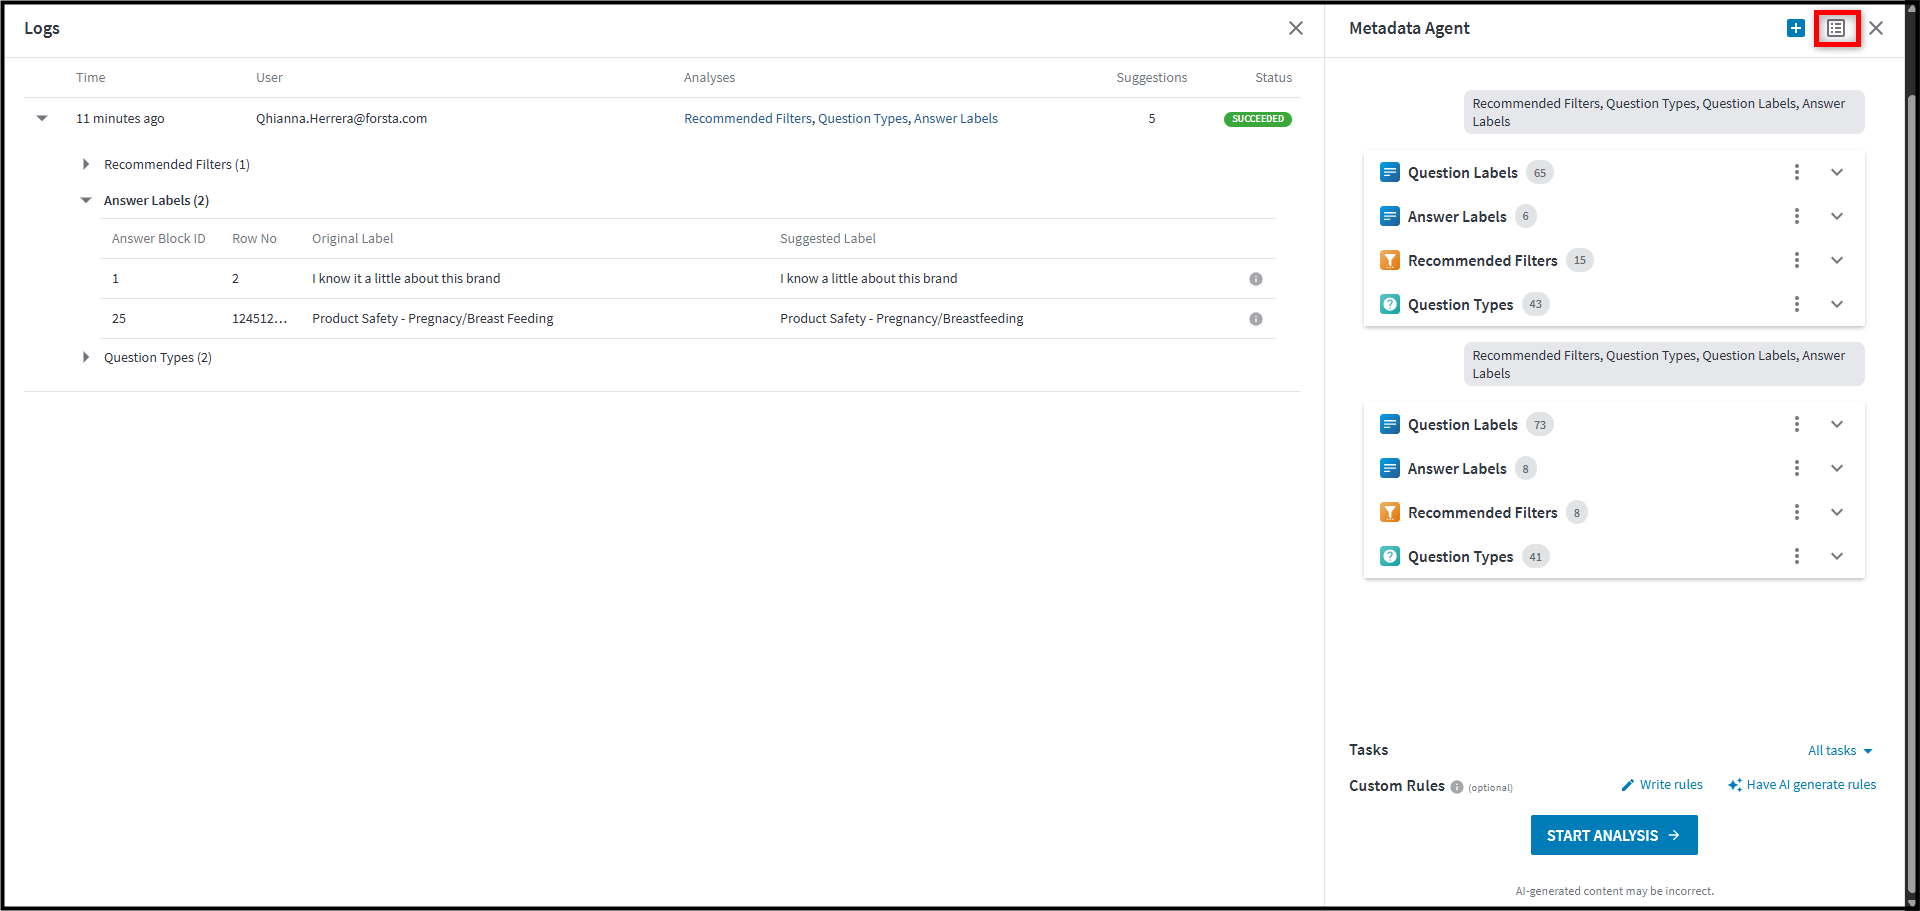Screen dimensions: 1920x911
Task: Expand the Question Types 41 chevron
Action: [x=1837, y=556]
